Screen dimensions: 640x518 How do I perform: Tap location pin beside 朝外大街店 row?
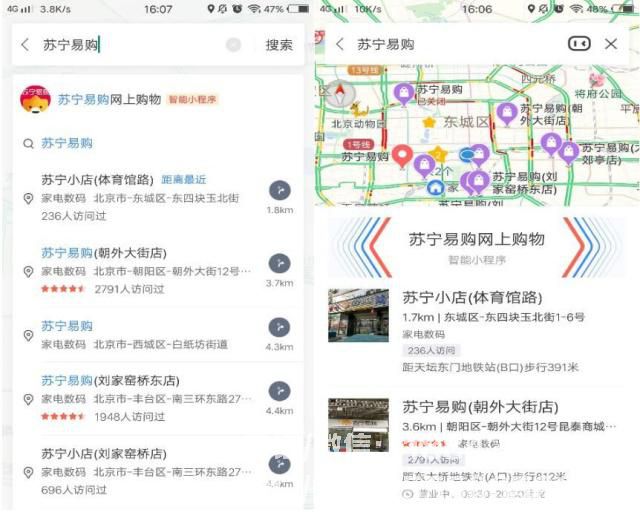[x=28, y=271]
